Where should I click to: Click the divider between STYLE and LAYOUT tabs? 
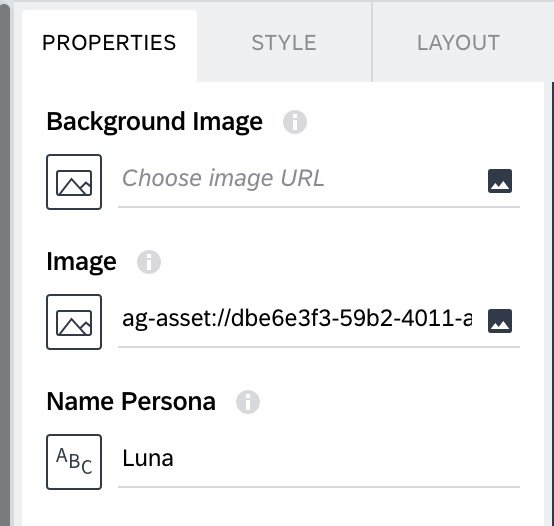(x=372, y=42)
